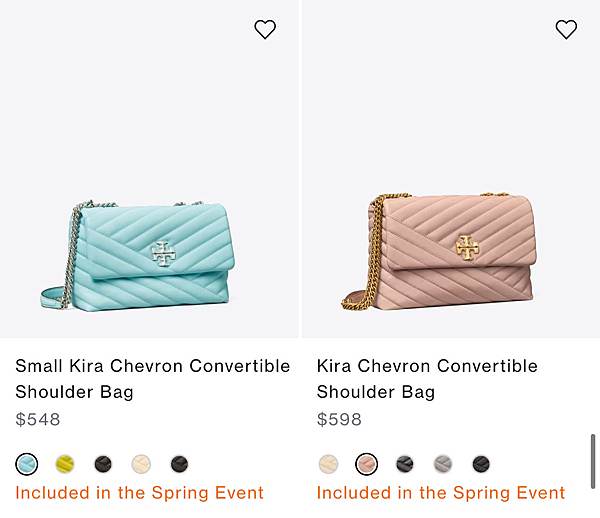Click the $548 price of Small Kira

coord(38,419)
